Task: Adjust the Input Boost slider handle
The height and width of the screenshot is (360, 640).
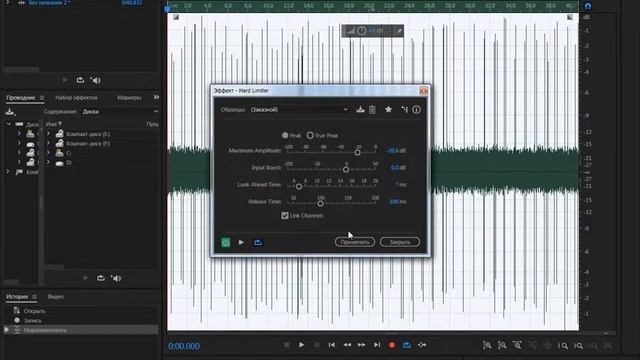Action: tap(346, 169)
